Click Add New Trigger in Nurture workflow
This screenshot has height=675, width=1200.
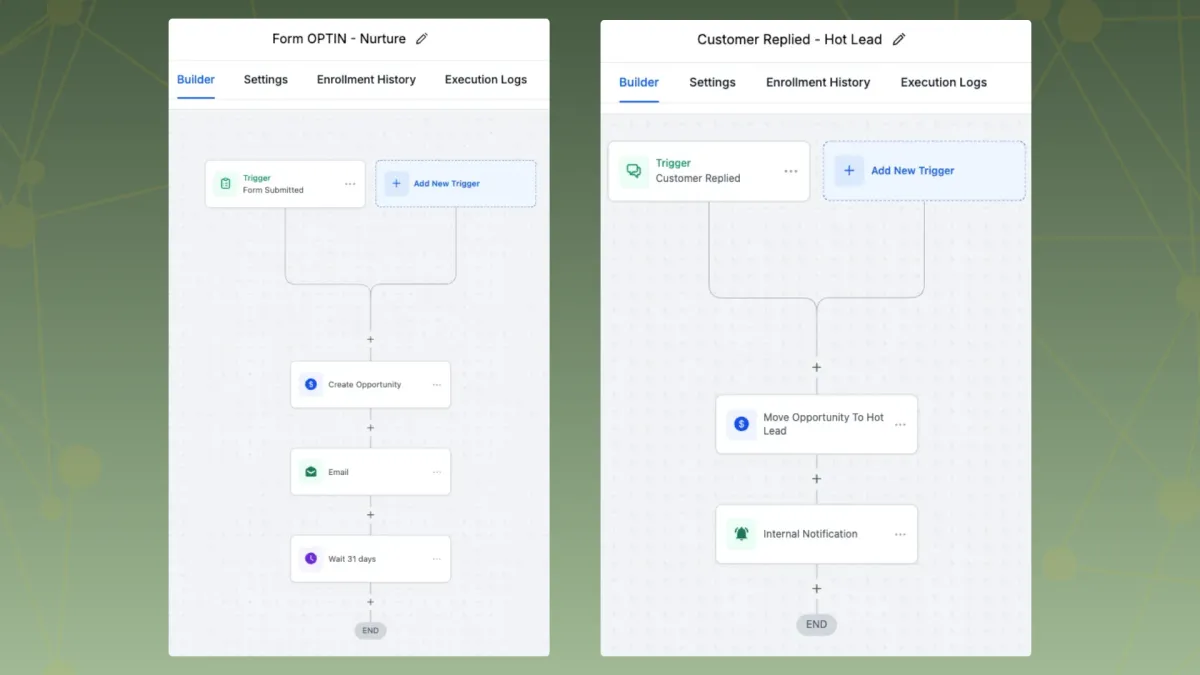point(456,184)
